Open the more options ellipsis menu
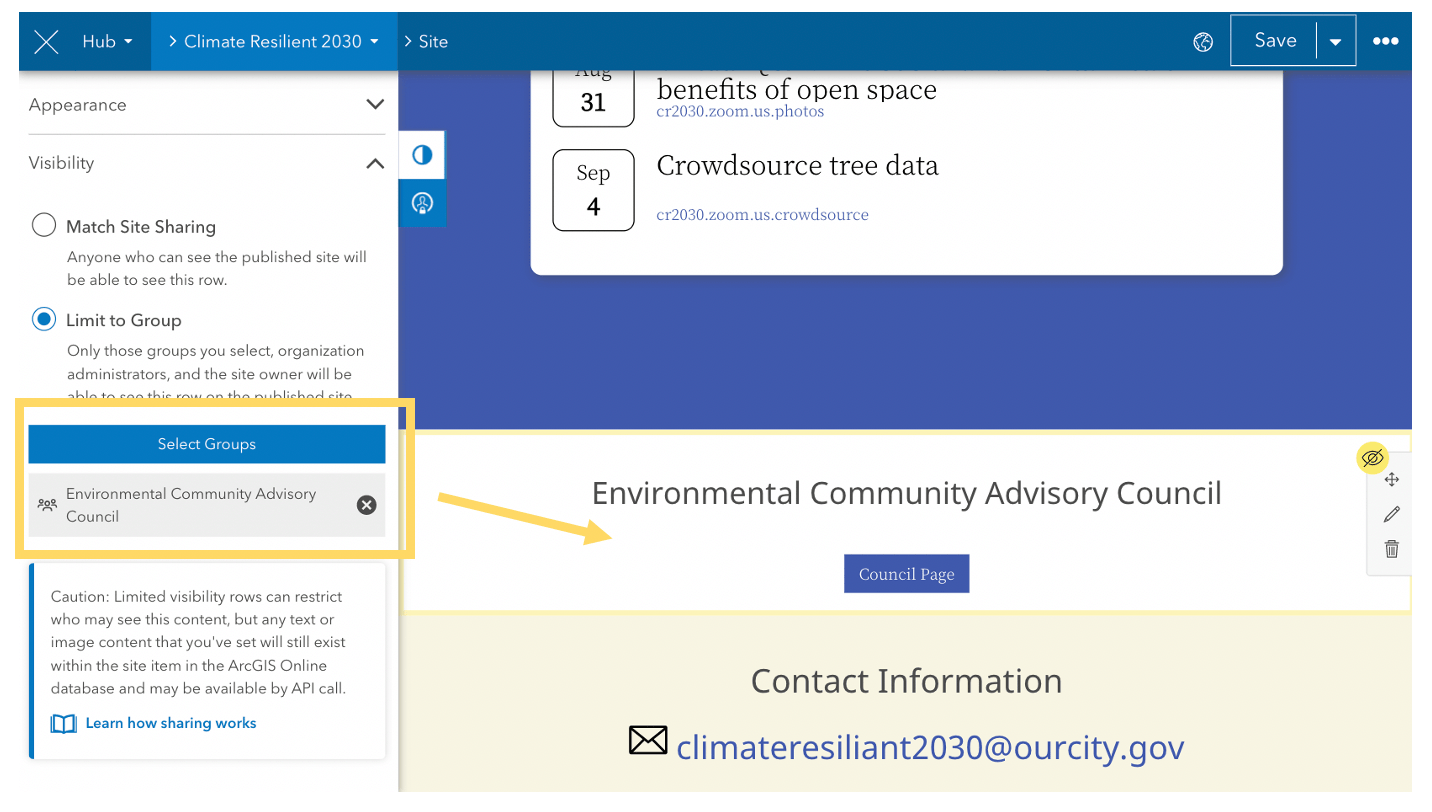 pos(1385,41)
